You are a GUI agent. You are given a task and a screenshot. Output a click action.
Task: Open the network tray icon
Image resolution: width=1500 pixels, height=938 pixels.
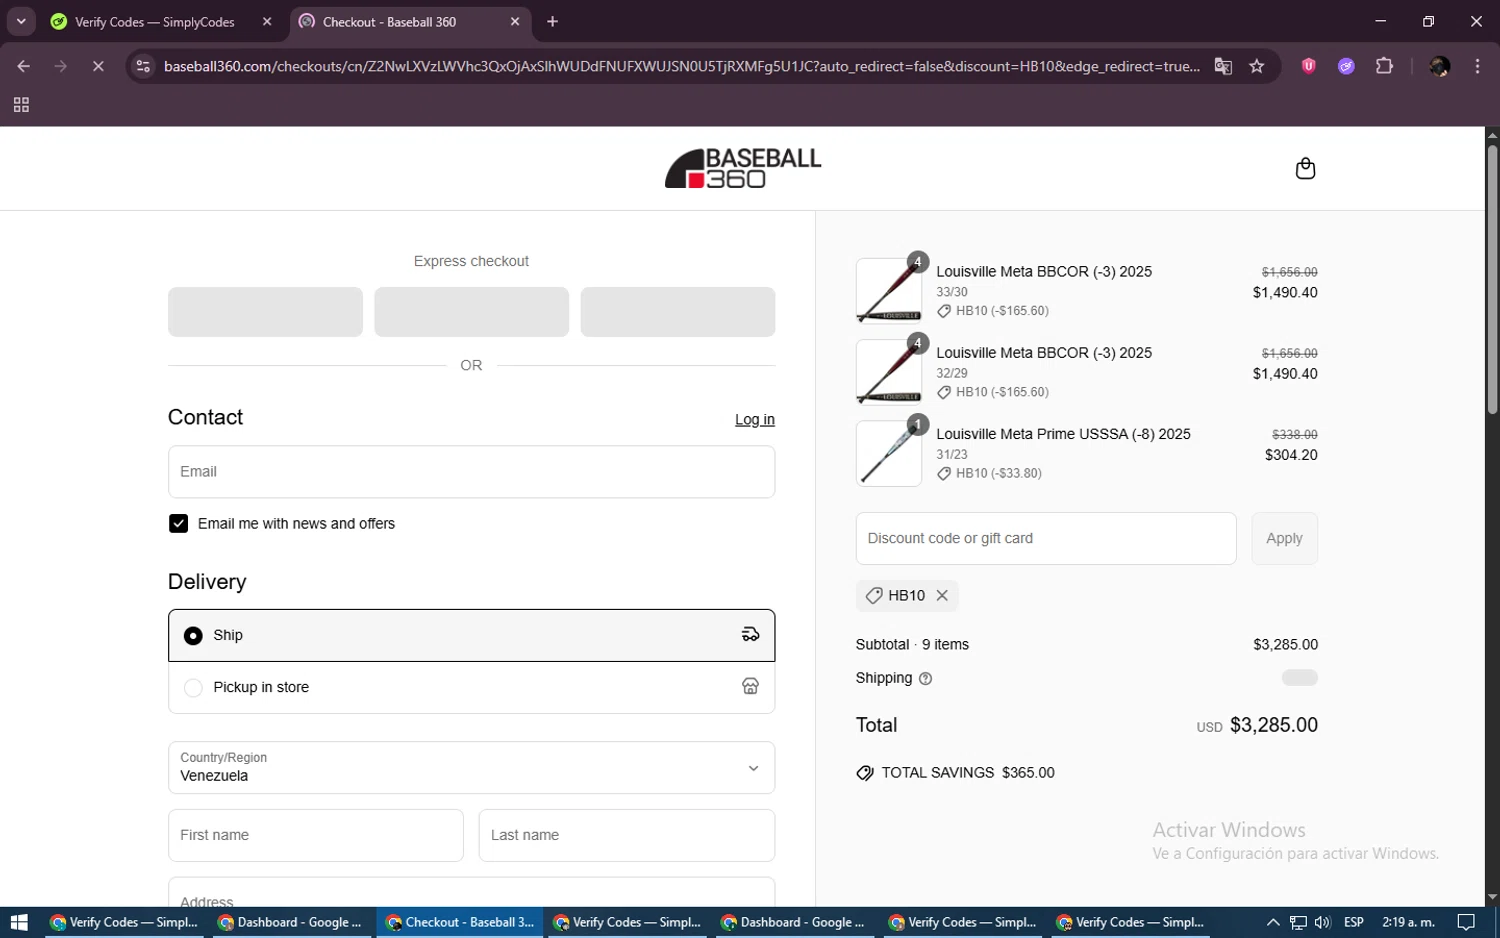1298,922
